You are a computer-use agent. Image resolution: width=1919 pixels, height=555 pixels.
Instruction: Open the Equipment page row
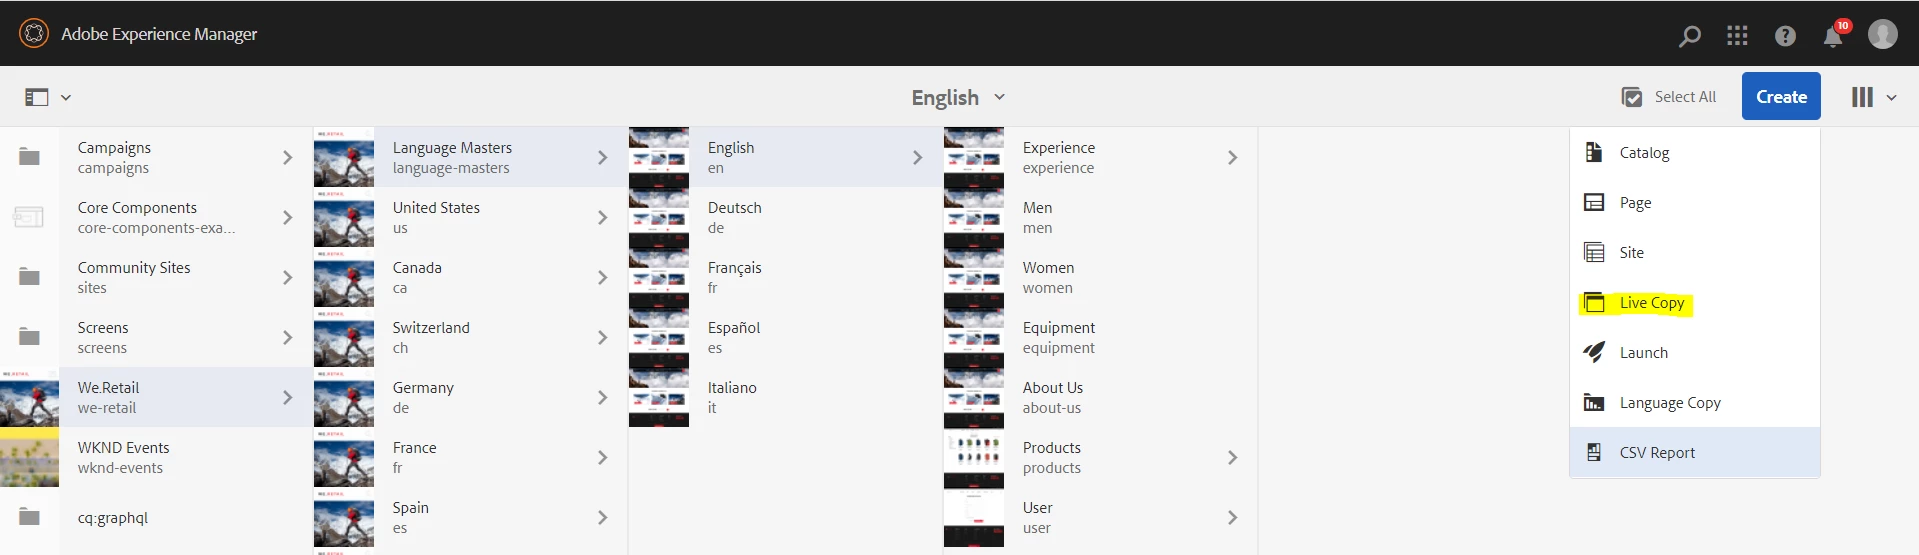pyautogui.click(x=1100, y=337)
